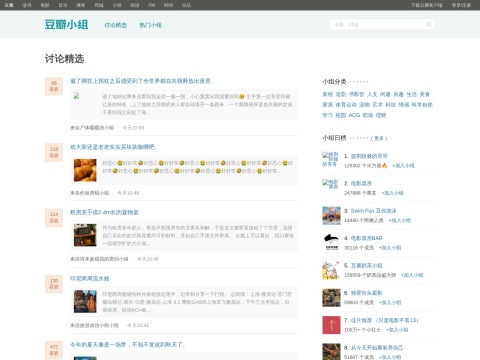The image size is (480, 360).
Task: Select the 人文 group category
Action: (372, 94)
